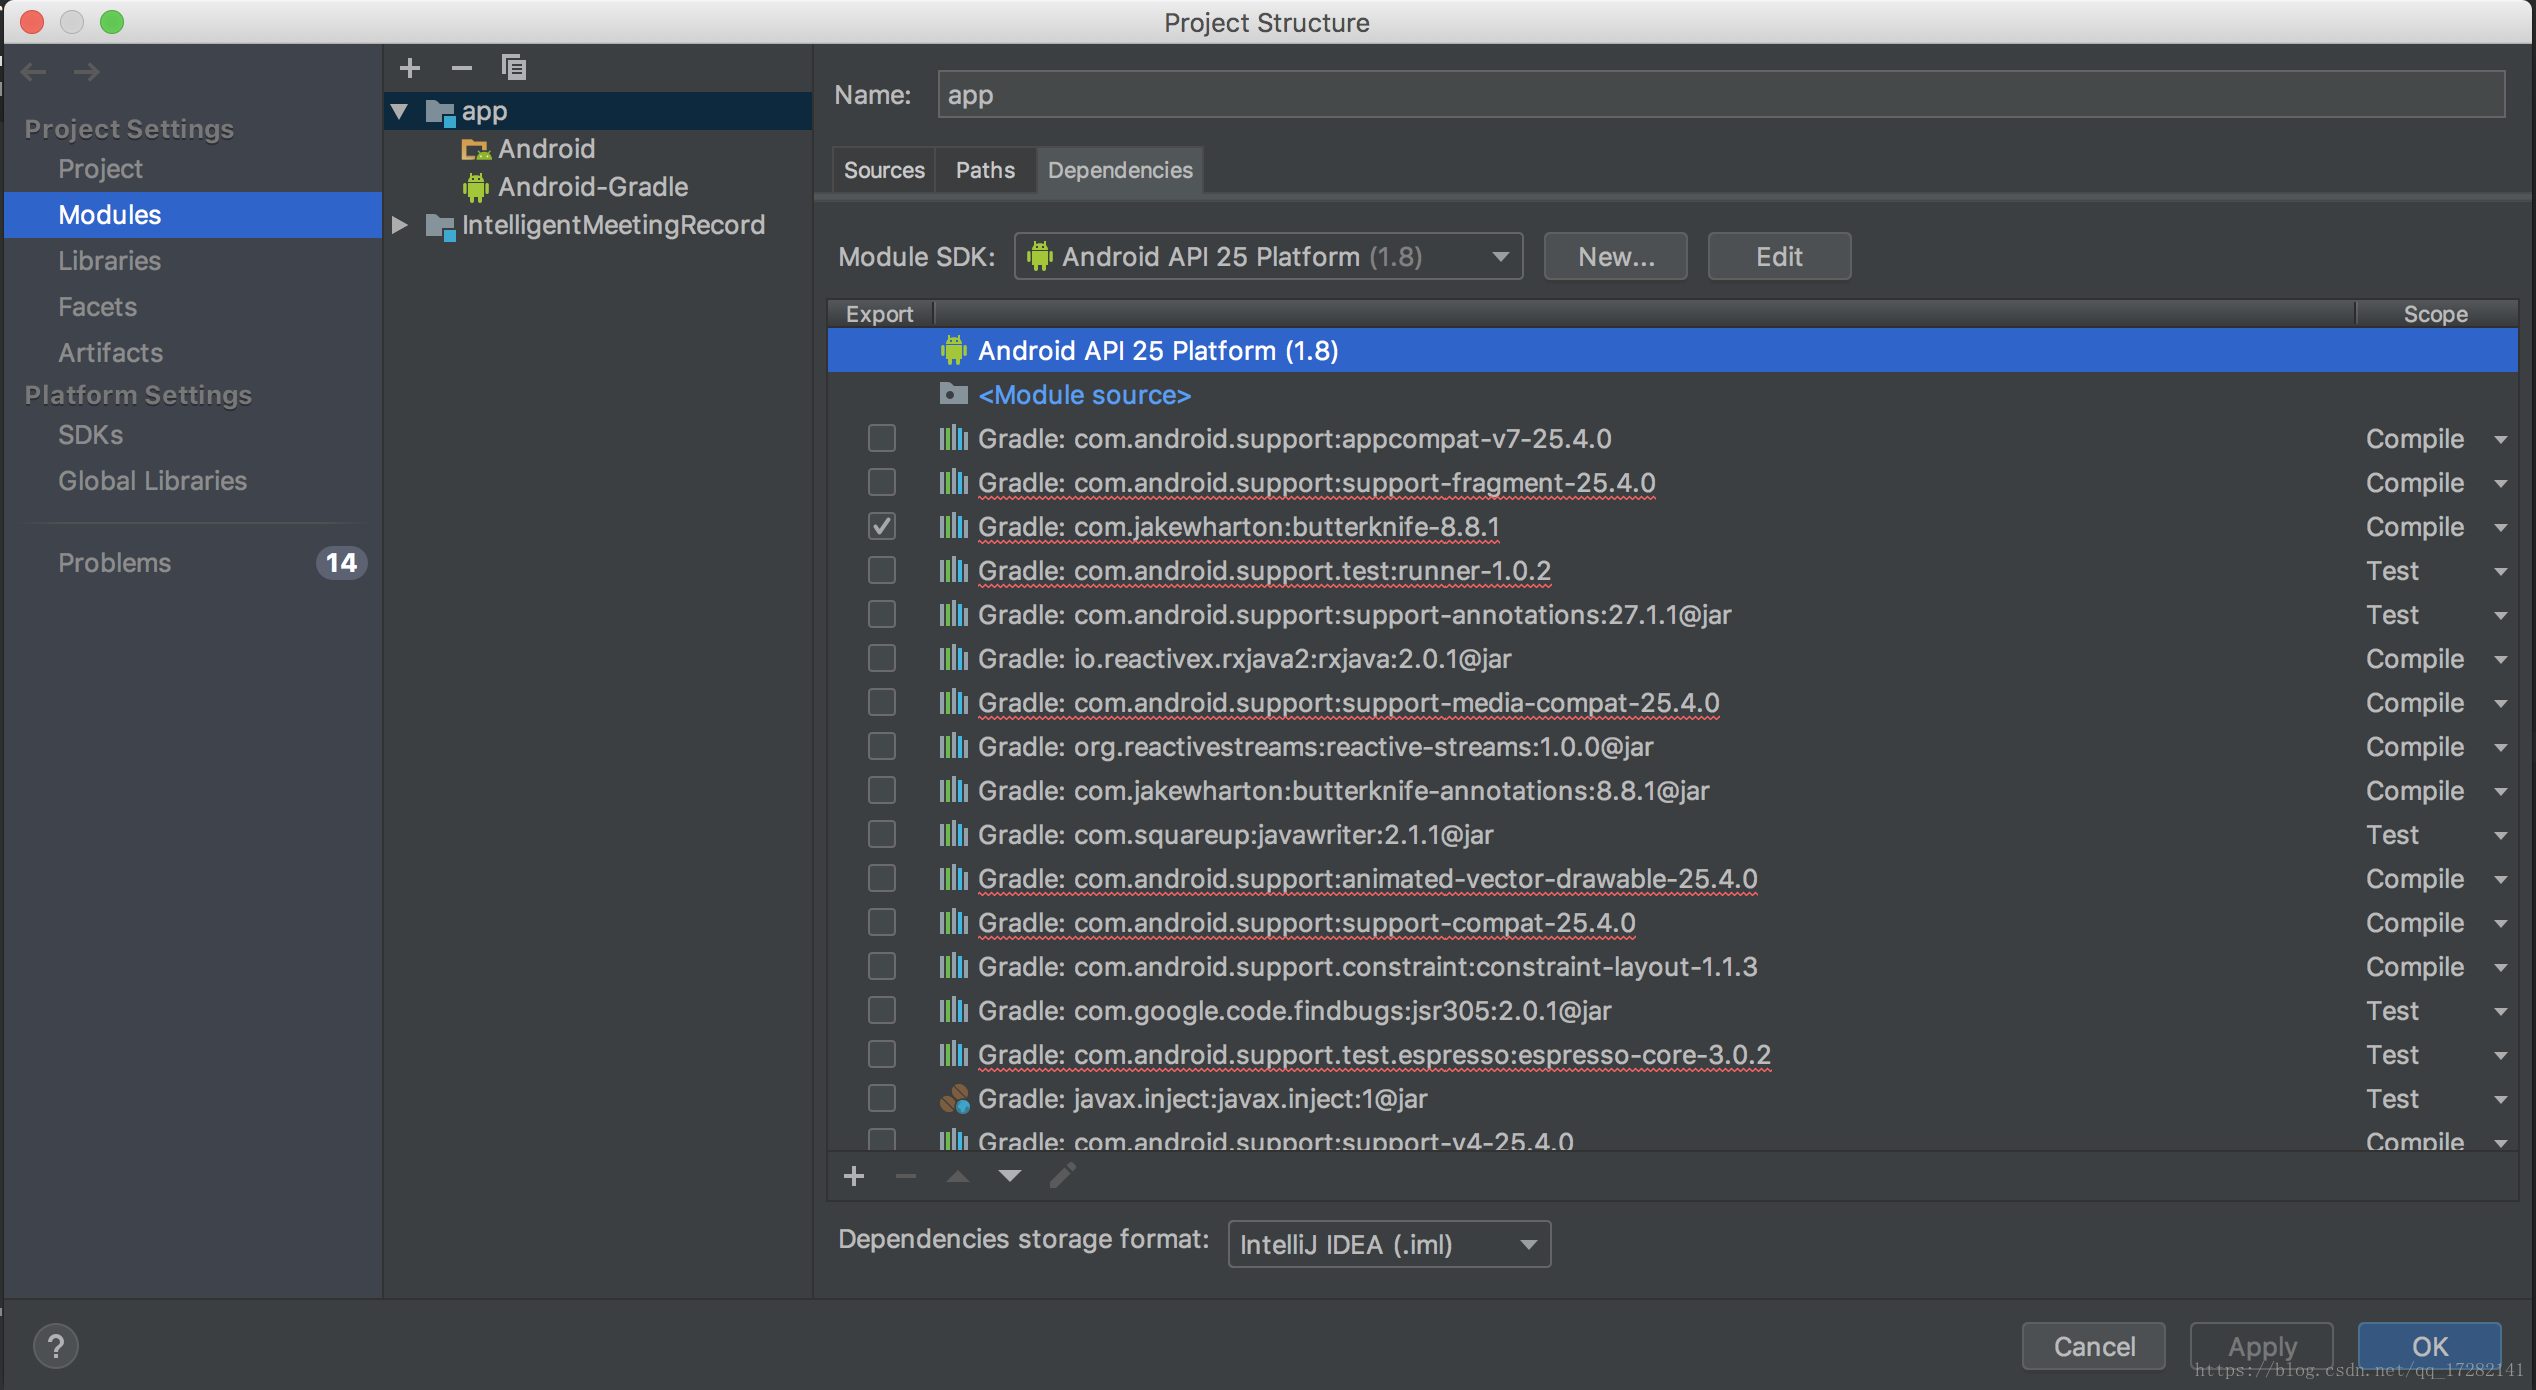Click the module Name input field
The width and height of the screenshot is (2536, 1390).
[x=1721, y=95]
